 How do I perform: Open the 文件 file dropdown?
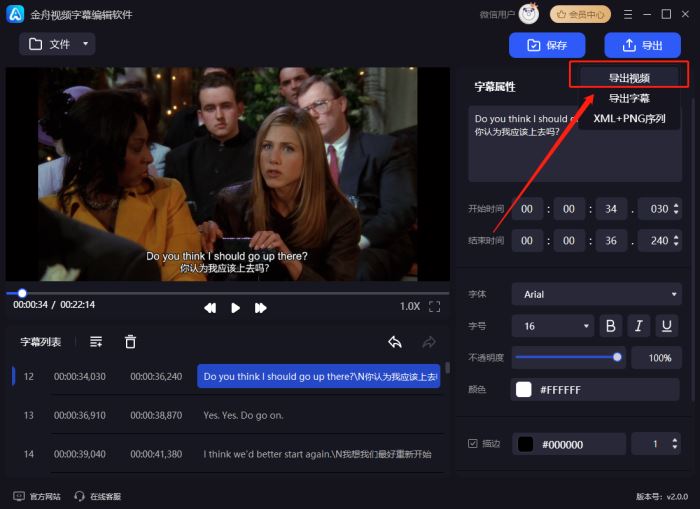pos(57,44)
